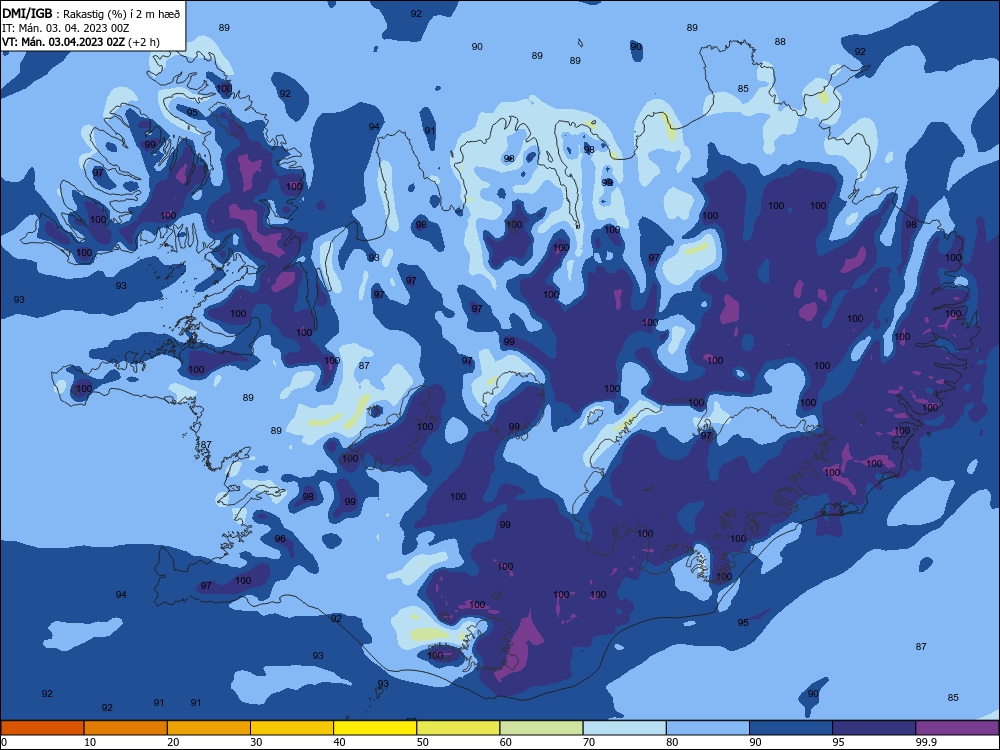This screenshot has width=1000, height=750.
Task: Click the 90-95 dark blue legend swatch
Action: (x=791, y=728)
